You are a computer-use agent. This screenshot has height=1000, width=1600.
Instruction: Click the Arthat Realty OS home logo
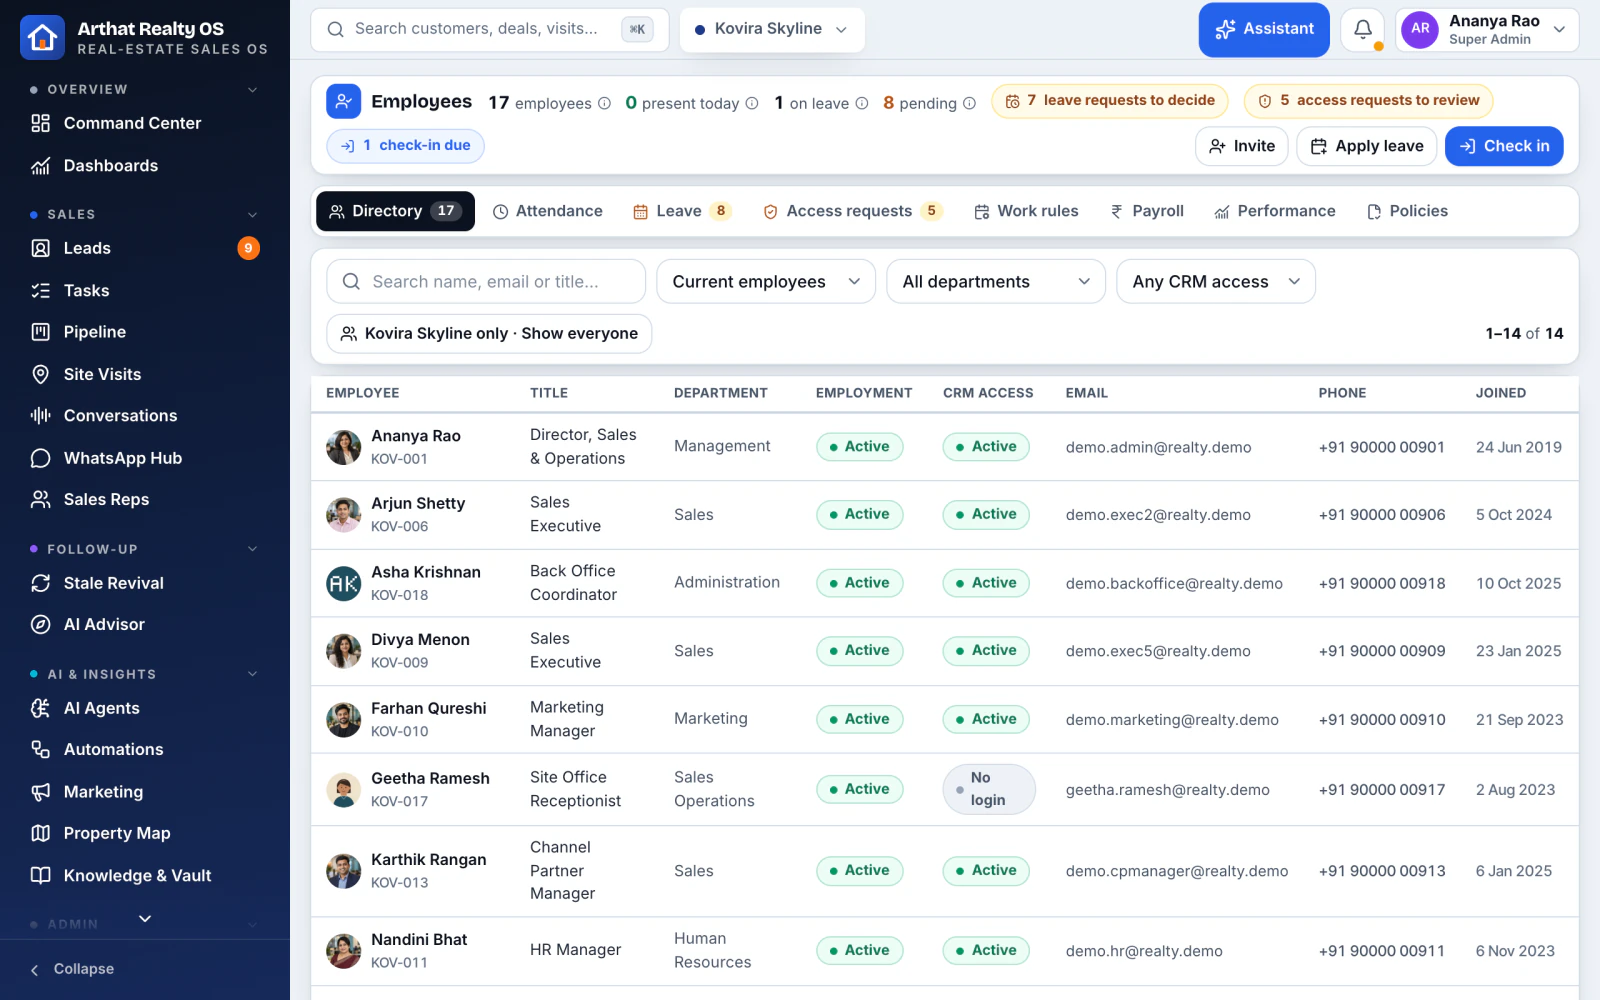tap(42, 37)
